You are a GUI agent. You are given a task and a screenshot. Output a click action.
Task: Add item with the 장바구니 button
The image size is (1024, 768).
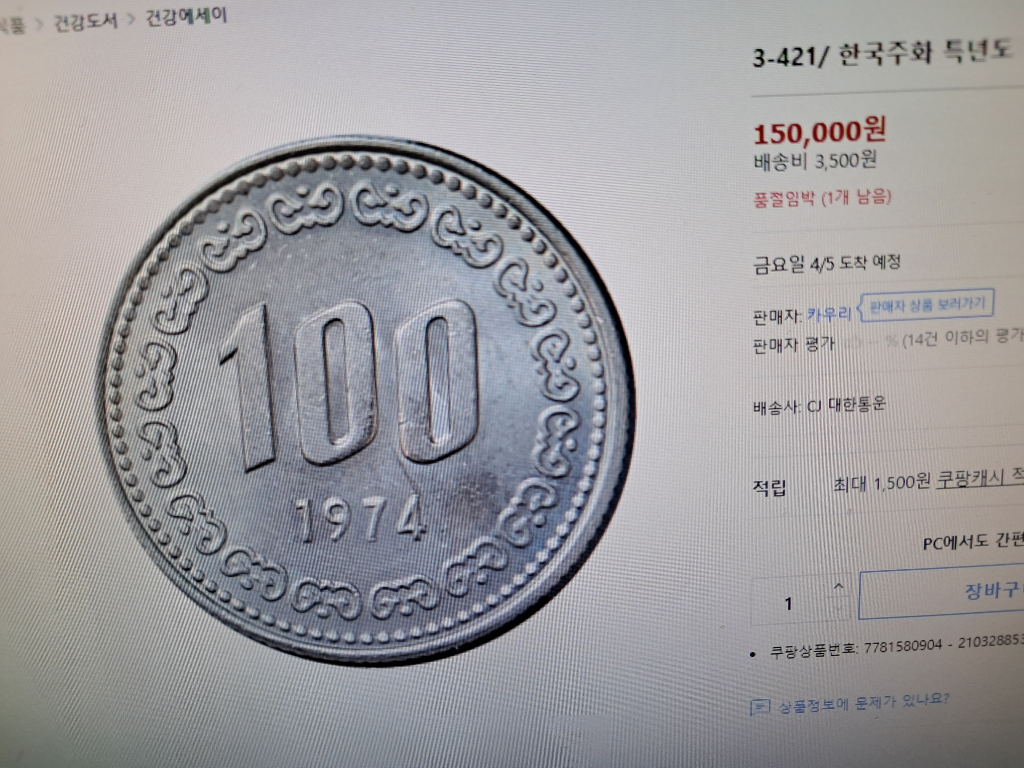pos(941,593)
